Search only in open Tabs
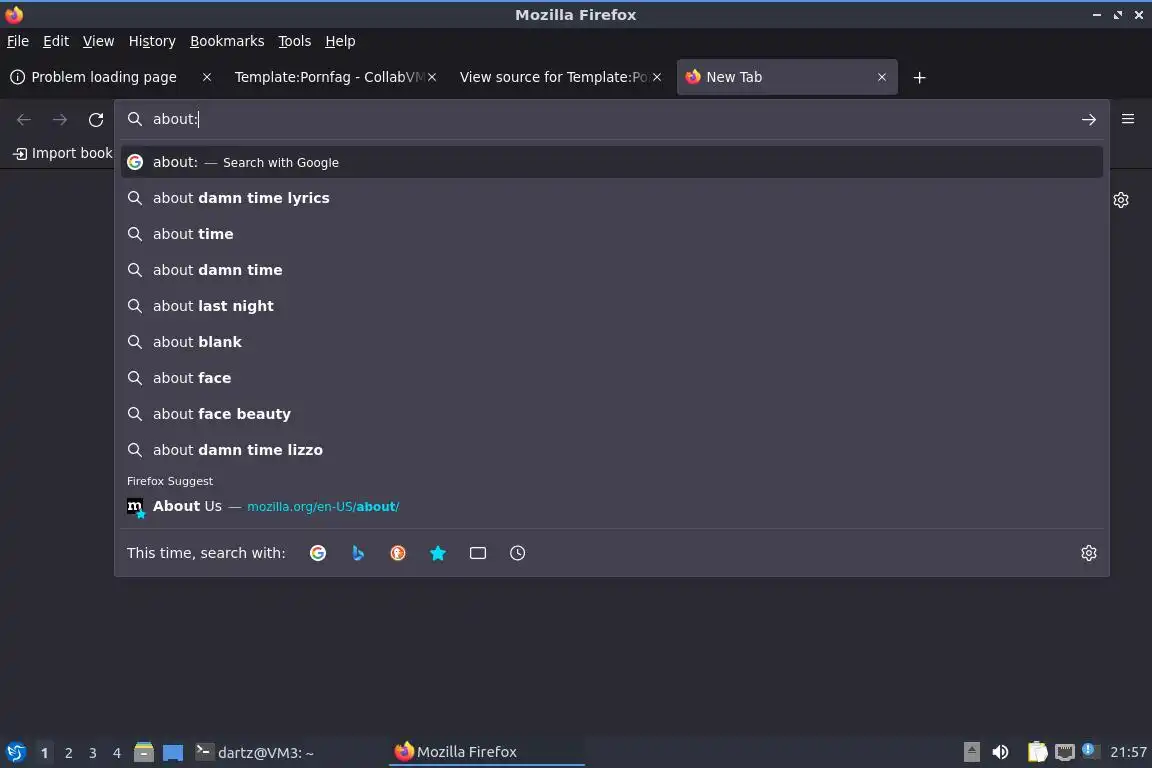1152x768 pixels. click(x=478, y=553)
